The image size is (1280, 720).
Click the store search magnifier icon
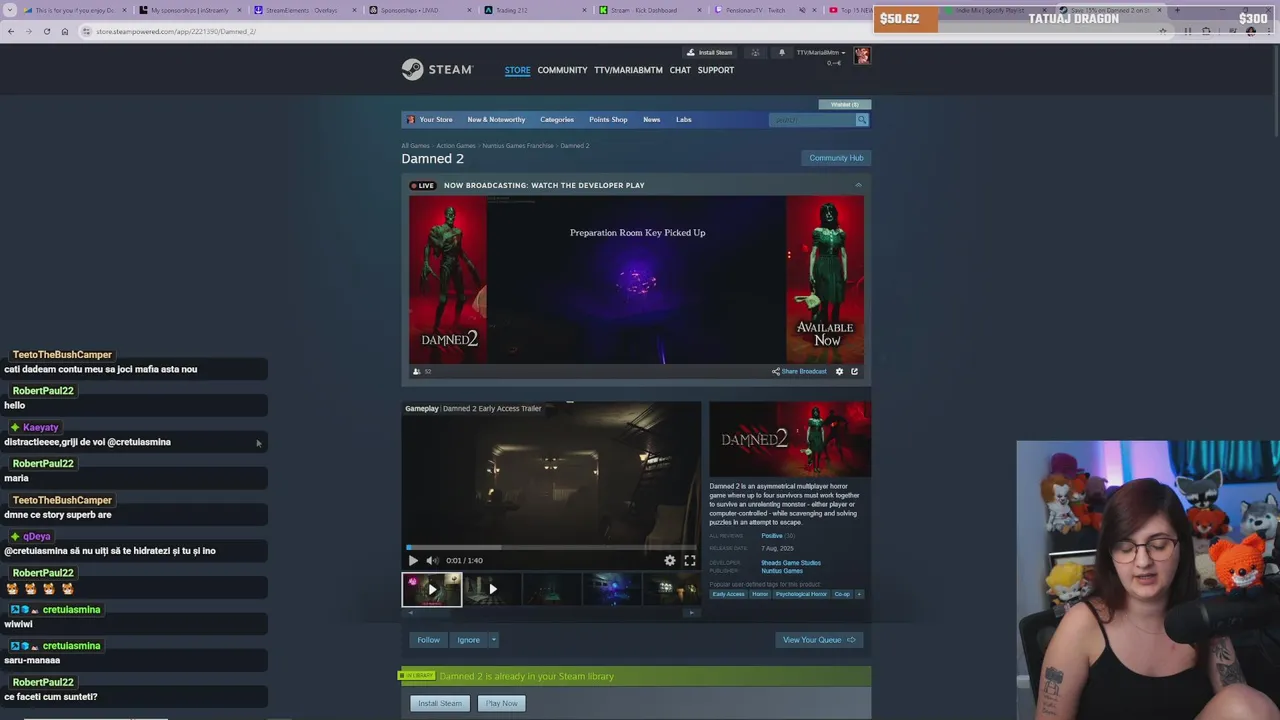861,120
